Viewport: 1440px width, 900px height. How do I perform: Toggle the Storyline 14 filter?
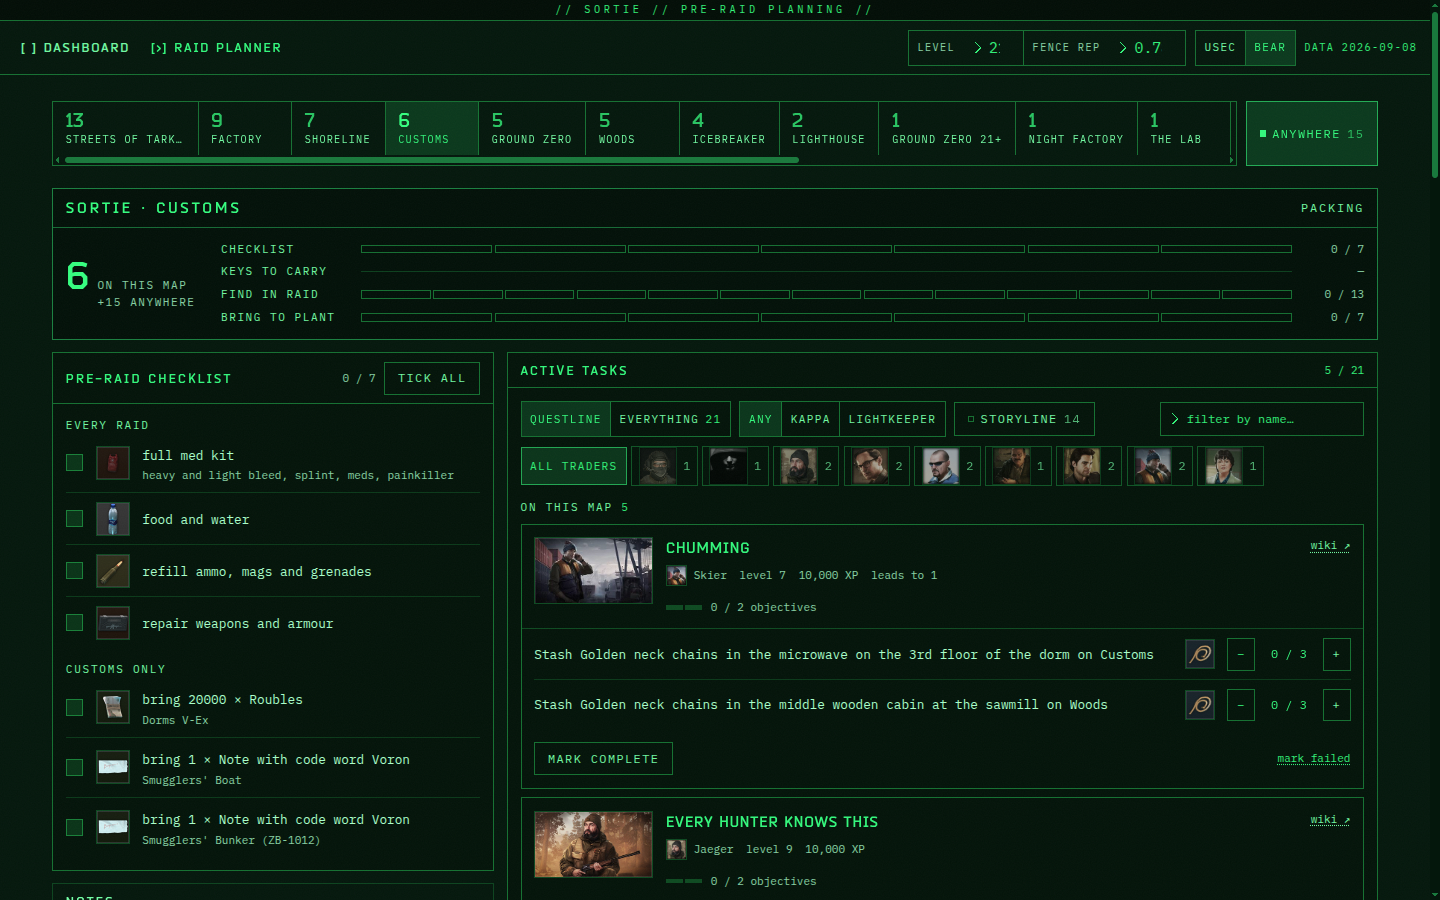tap(1024, 419)
